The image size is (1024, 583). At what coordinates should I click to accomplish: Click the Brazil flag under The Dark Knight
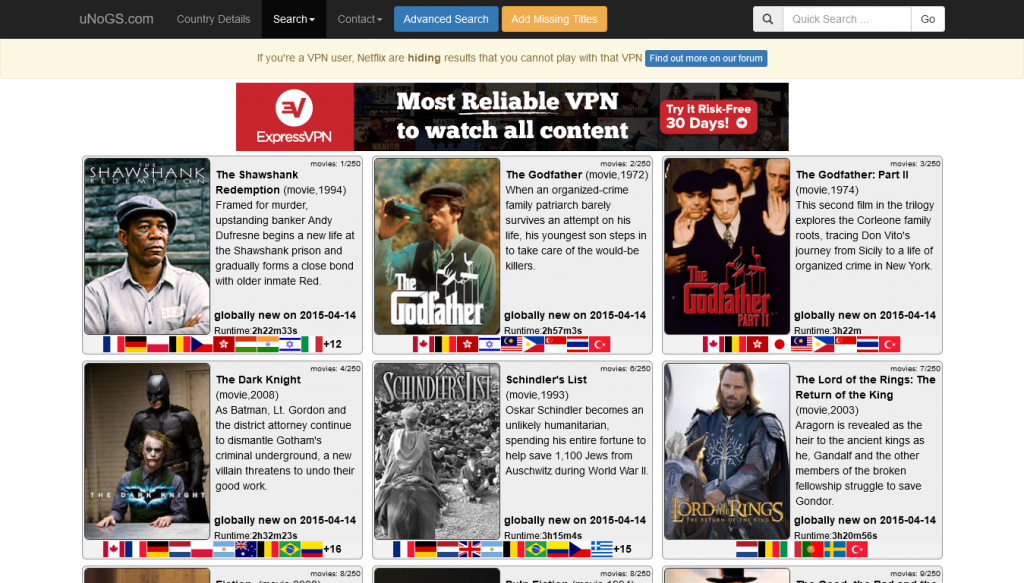[x=290, y=549]
